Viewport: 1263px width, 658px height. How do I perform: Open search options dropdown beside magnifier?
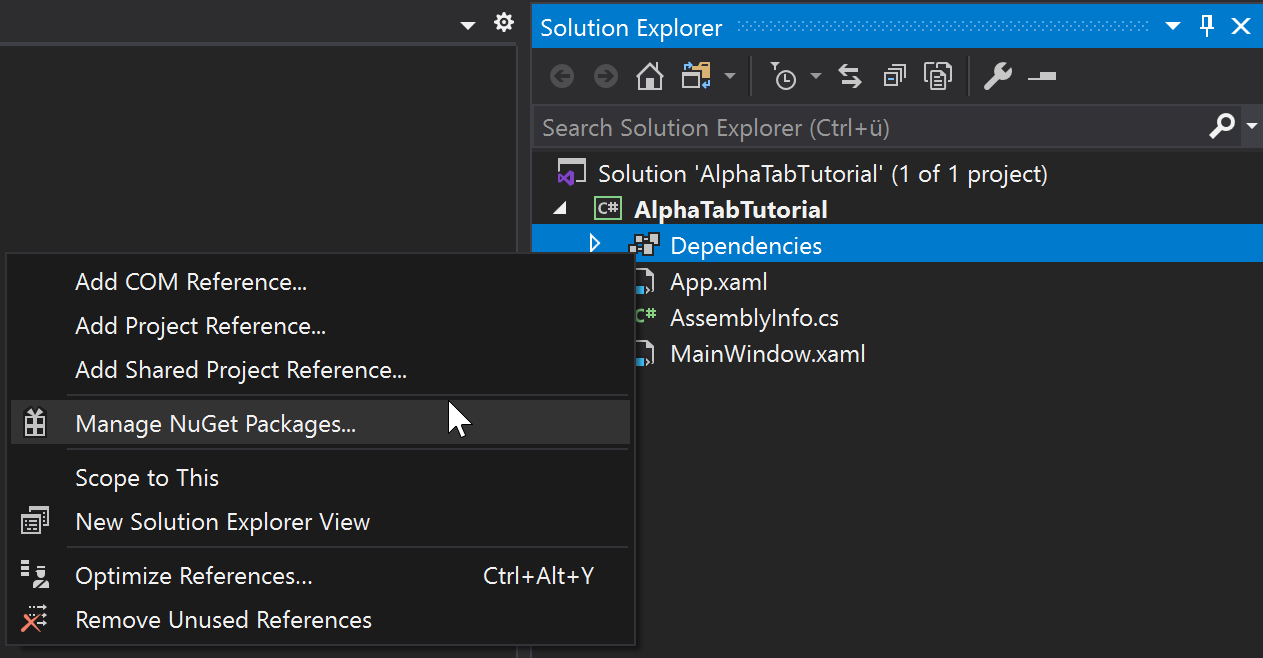[x=1251, y=127]
